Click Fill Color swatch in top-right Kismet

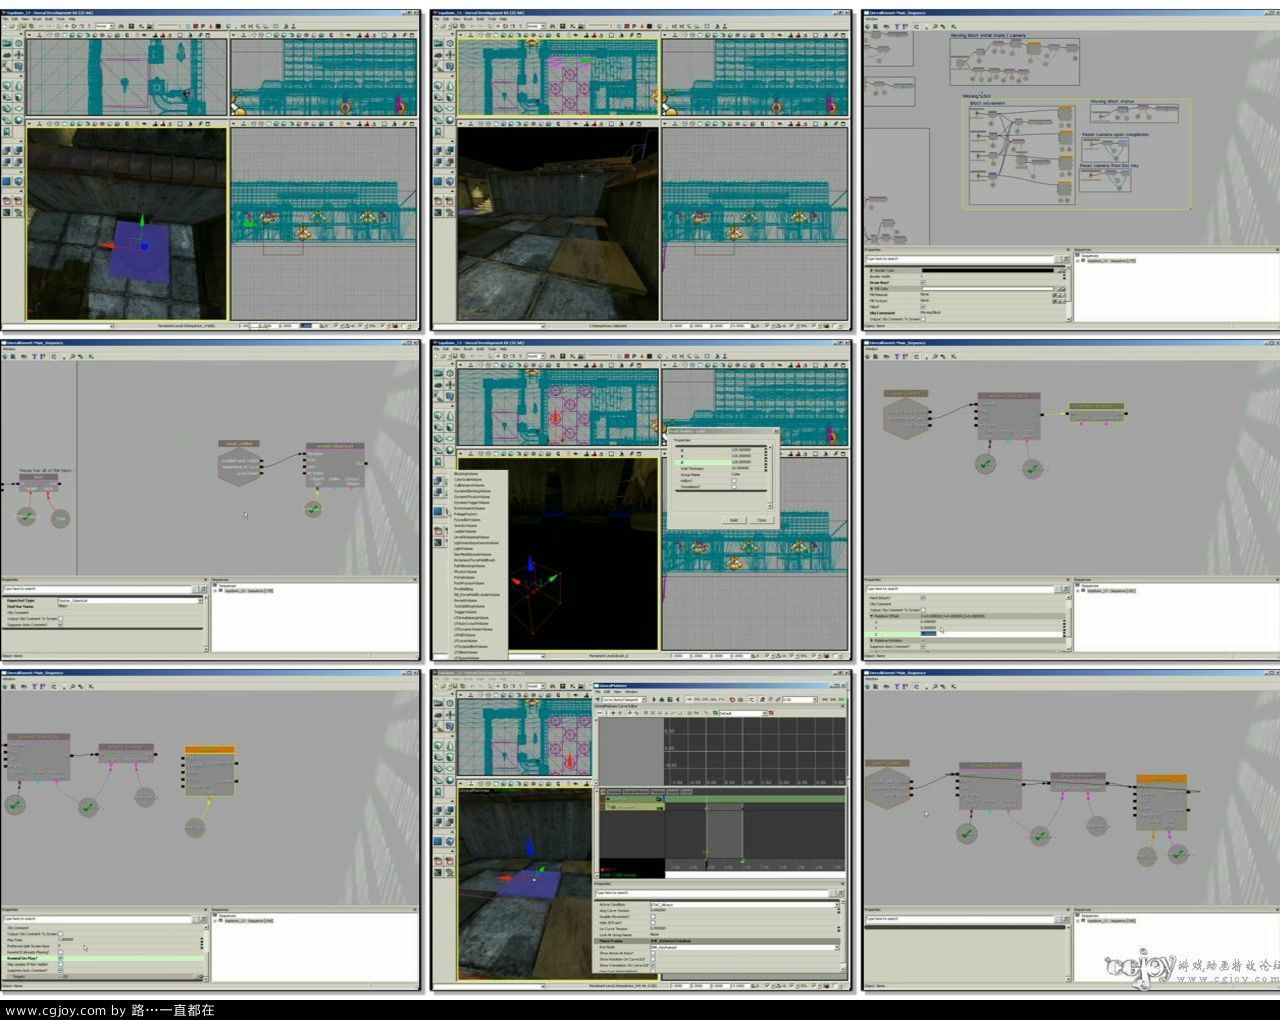click(988, 289)
